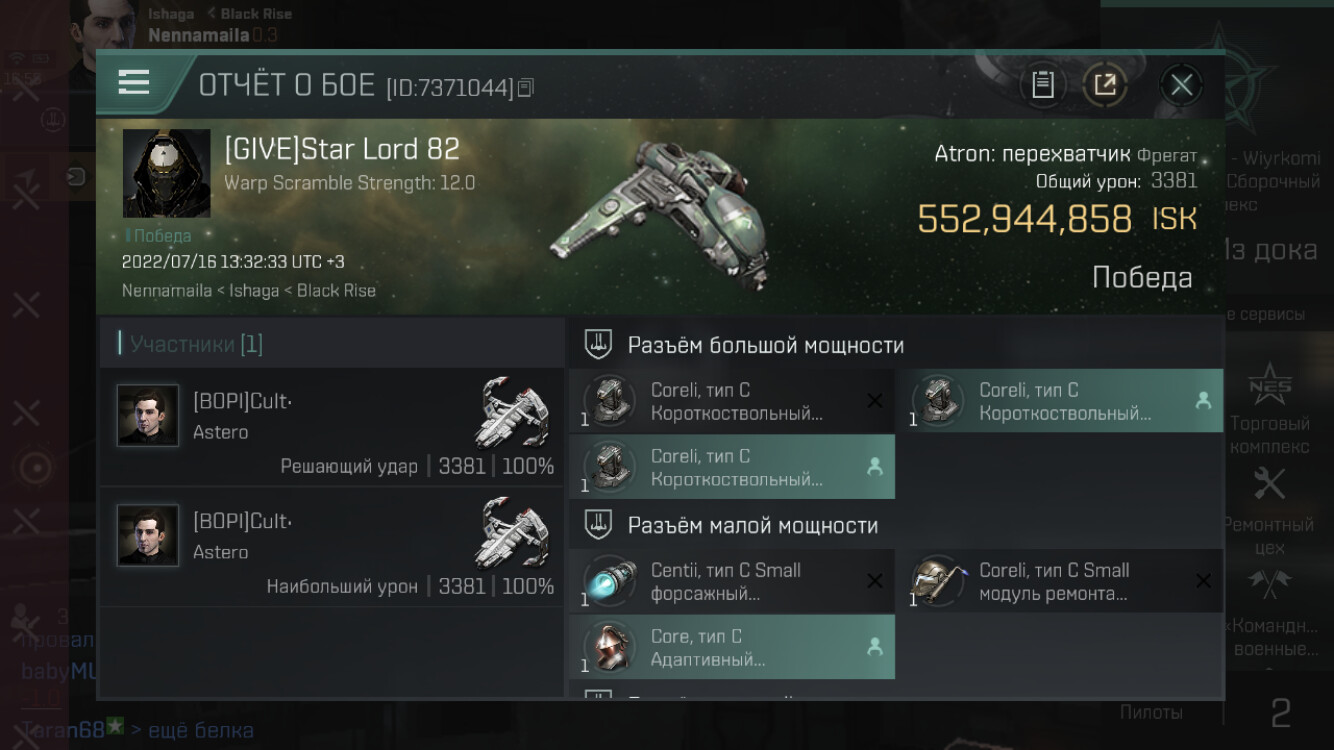Tap Astero ship icon in Наибольший урон row

pos(512,531)
